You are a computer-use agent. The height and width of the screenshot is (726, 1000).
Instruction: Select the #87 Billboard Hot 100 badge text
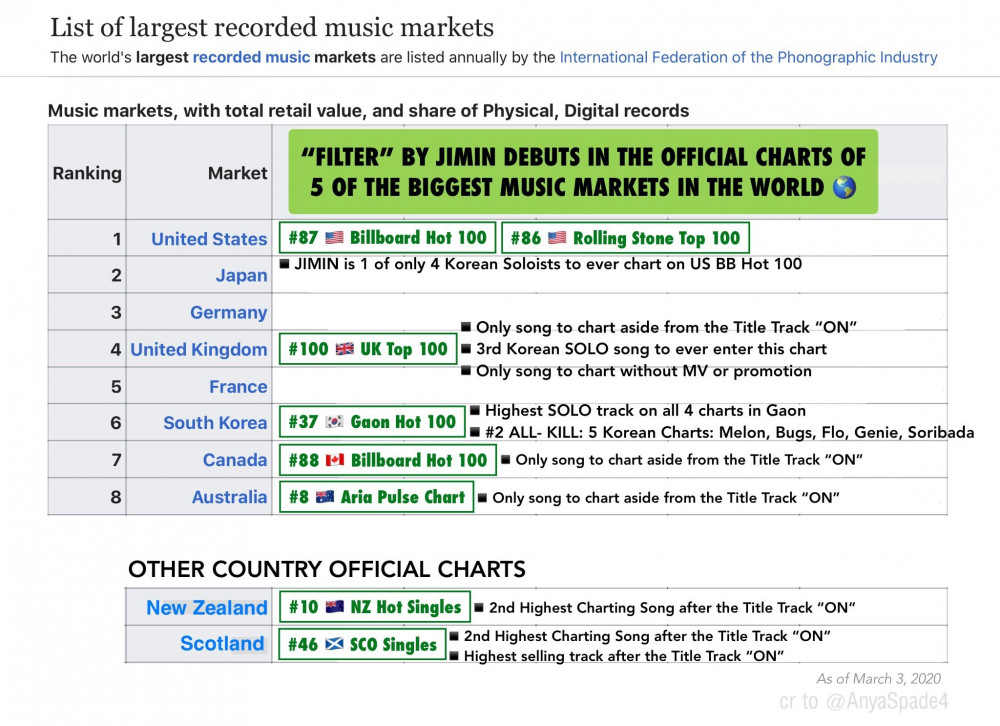387,238
